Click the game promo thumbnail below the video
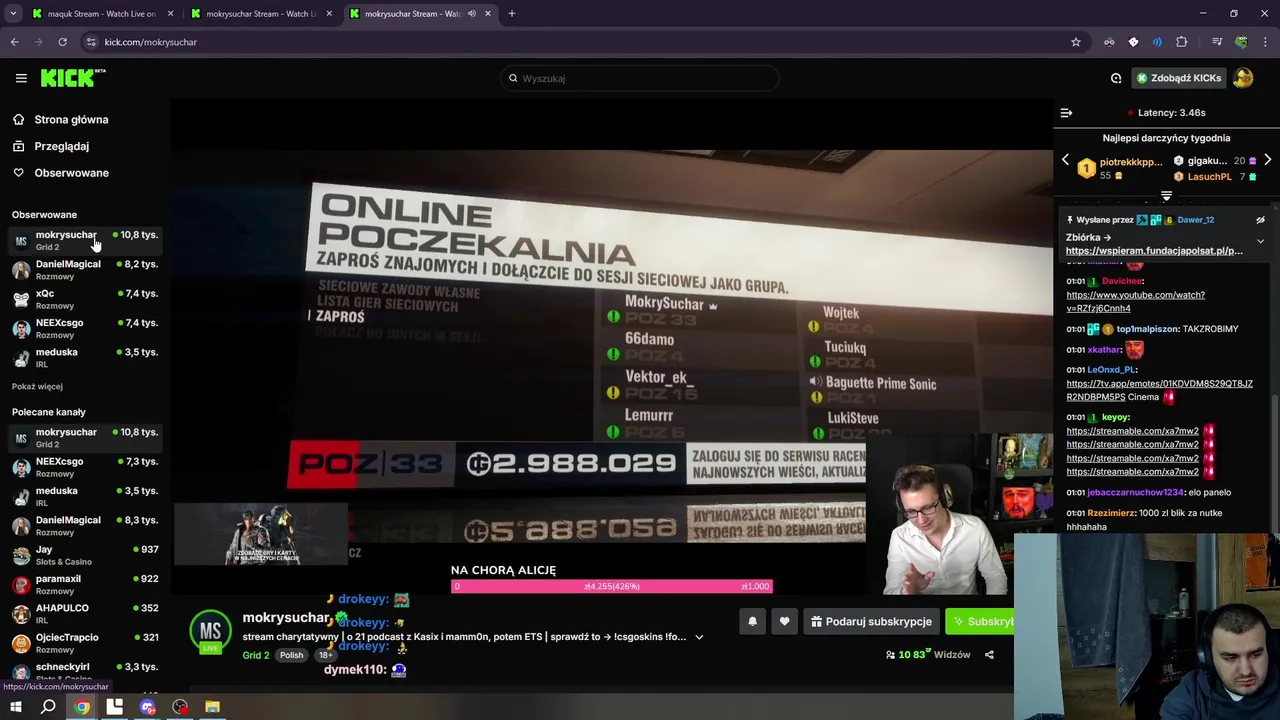1280x720 pixels. [261, 535]
